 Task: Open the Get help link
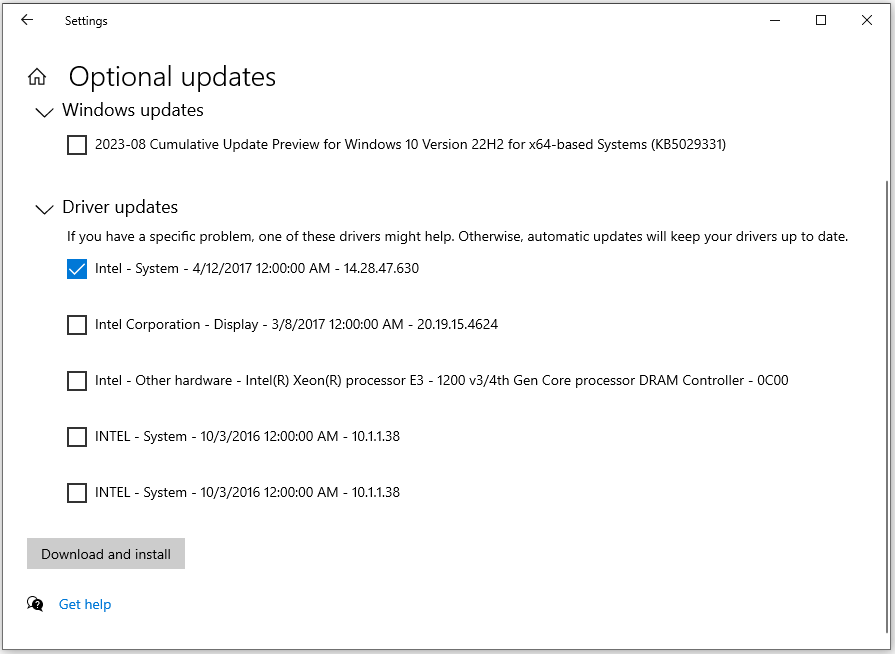click(85, 604)
